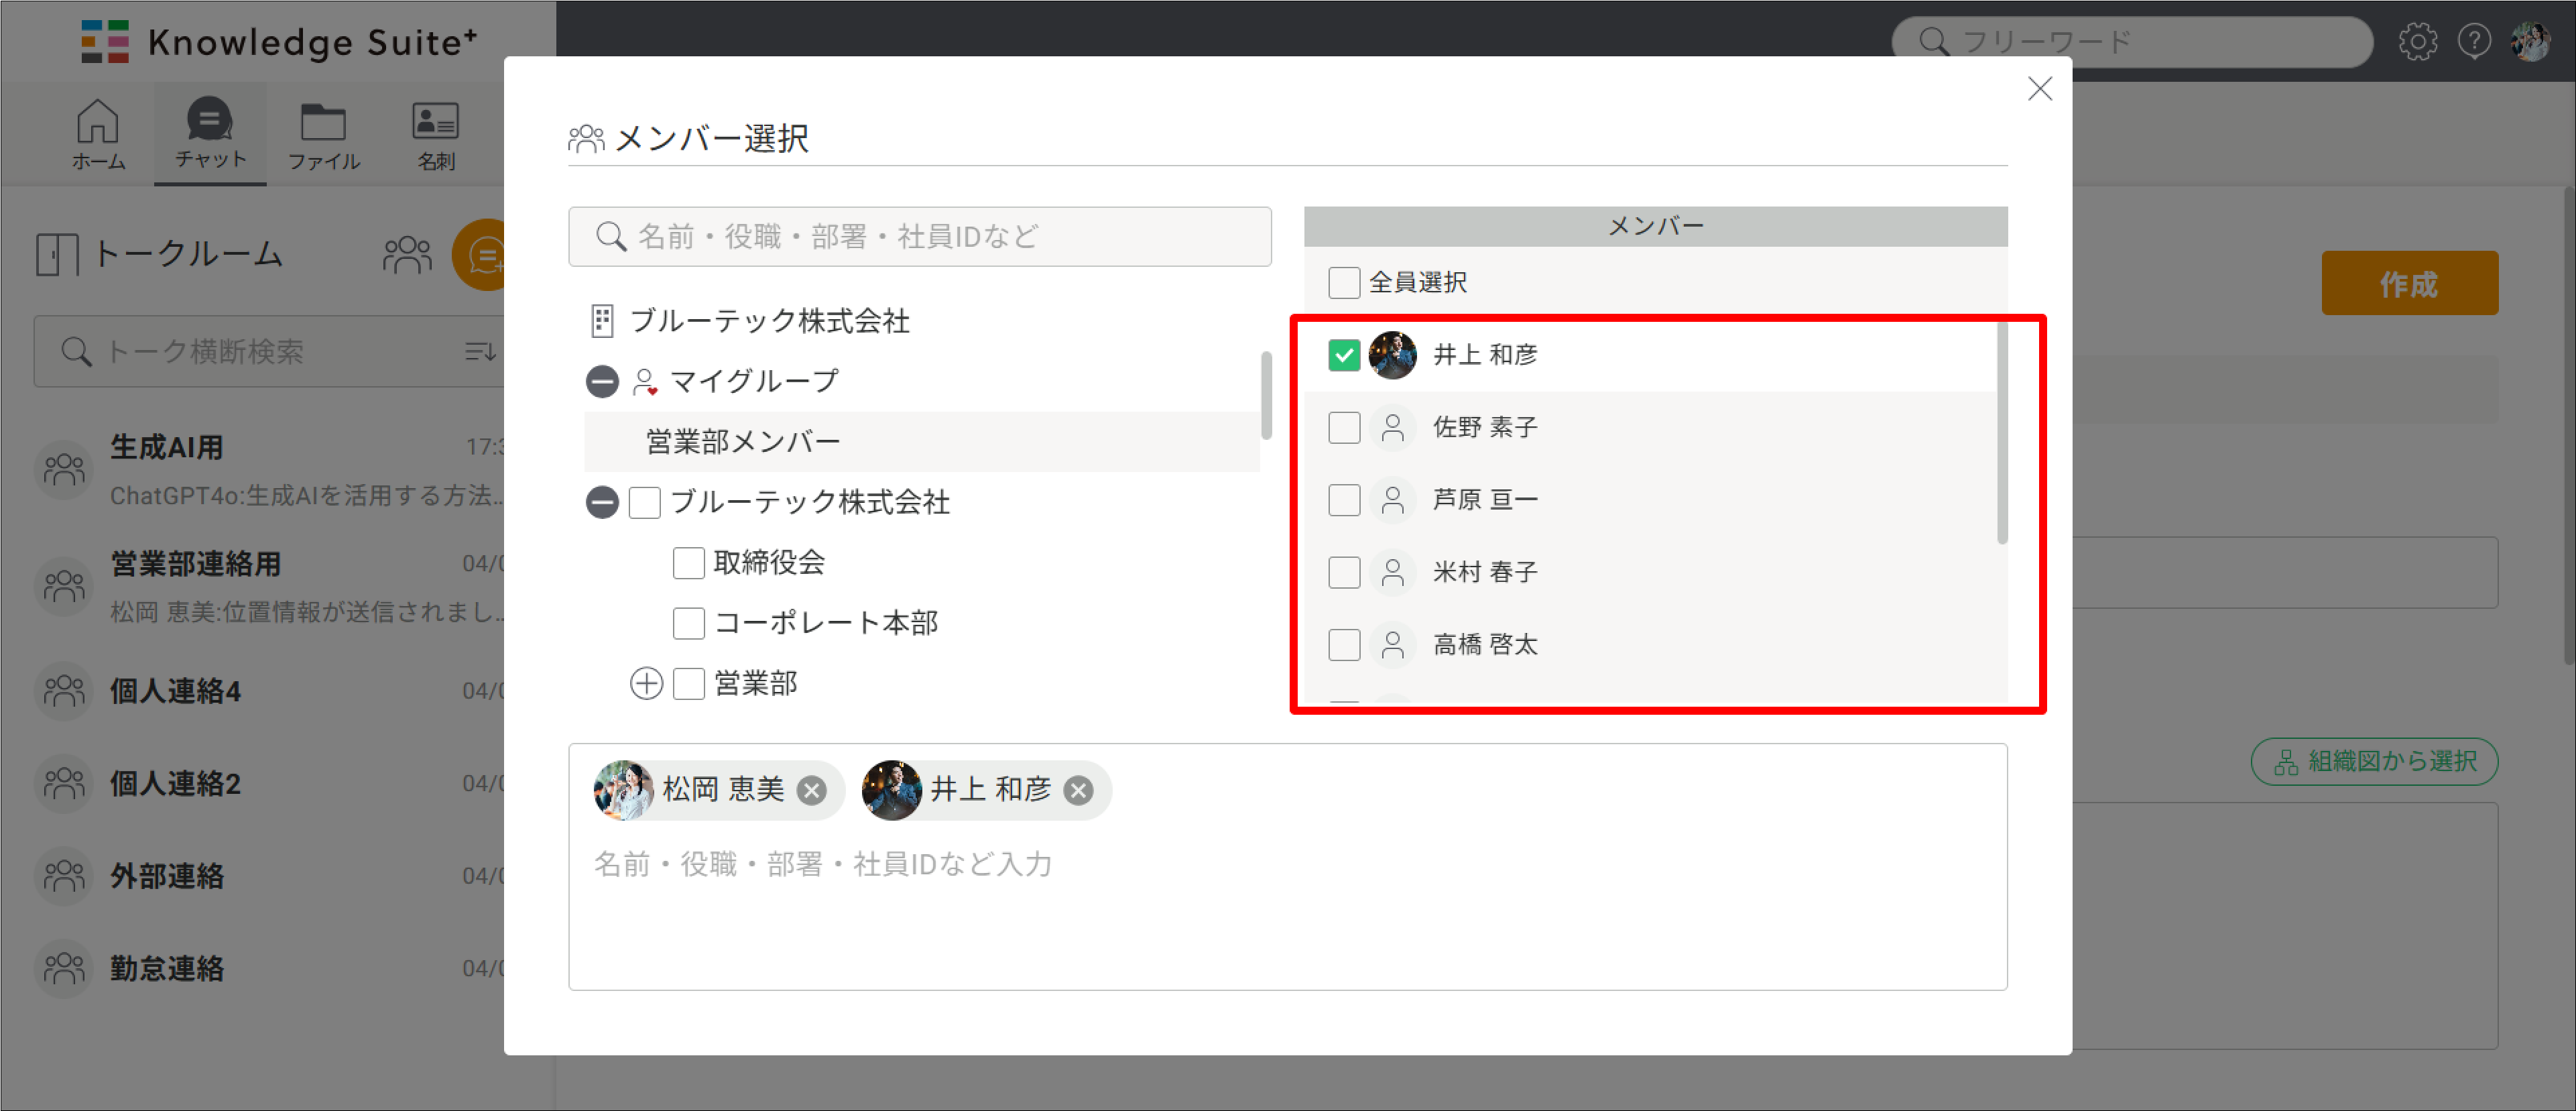Click 組織図から選択 button

[x=2373, y=762]
